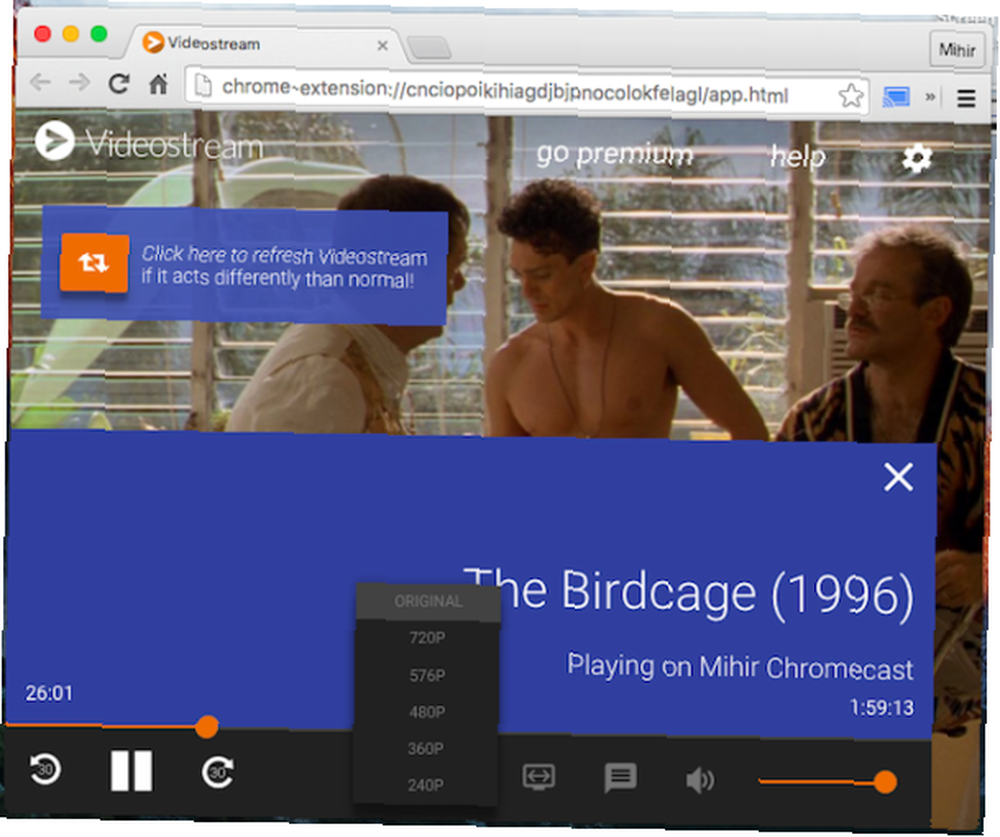Go to the Chrome home page icon
The width and height of the screenshot is (1000, 837).
(158, 84)
